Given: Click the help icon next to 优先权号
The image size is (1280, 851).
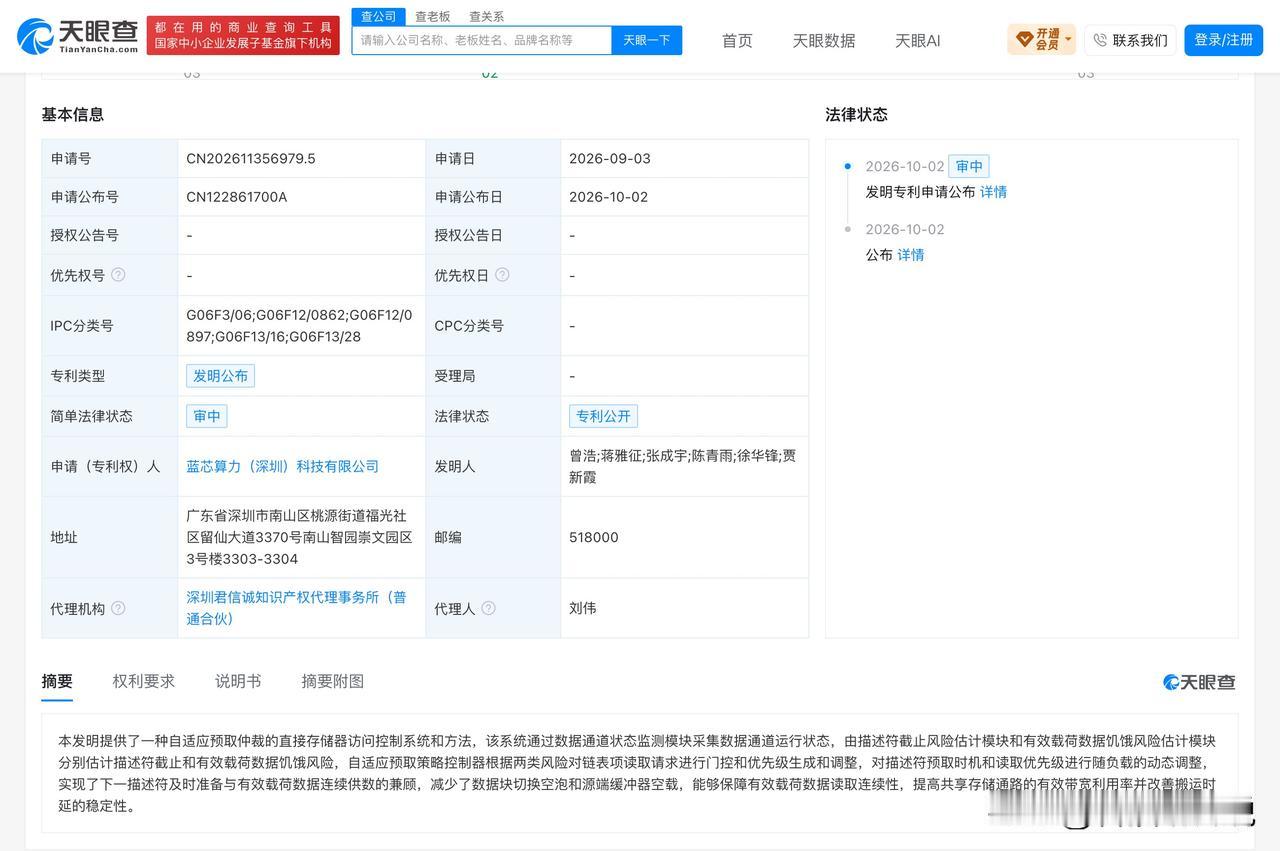Looking at the screenshot, I should click(x=118, y=274).
